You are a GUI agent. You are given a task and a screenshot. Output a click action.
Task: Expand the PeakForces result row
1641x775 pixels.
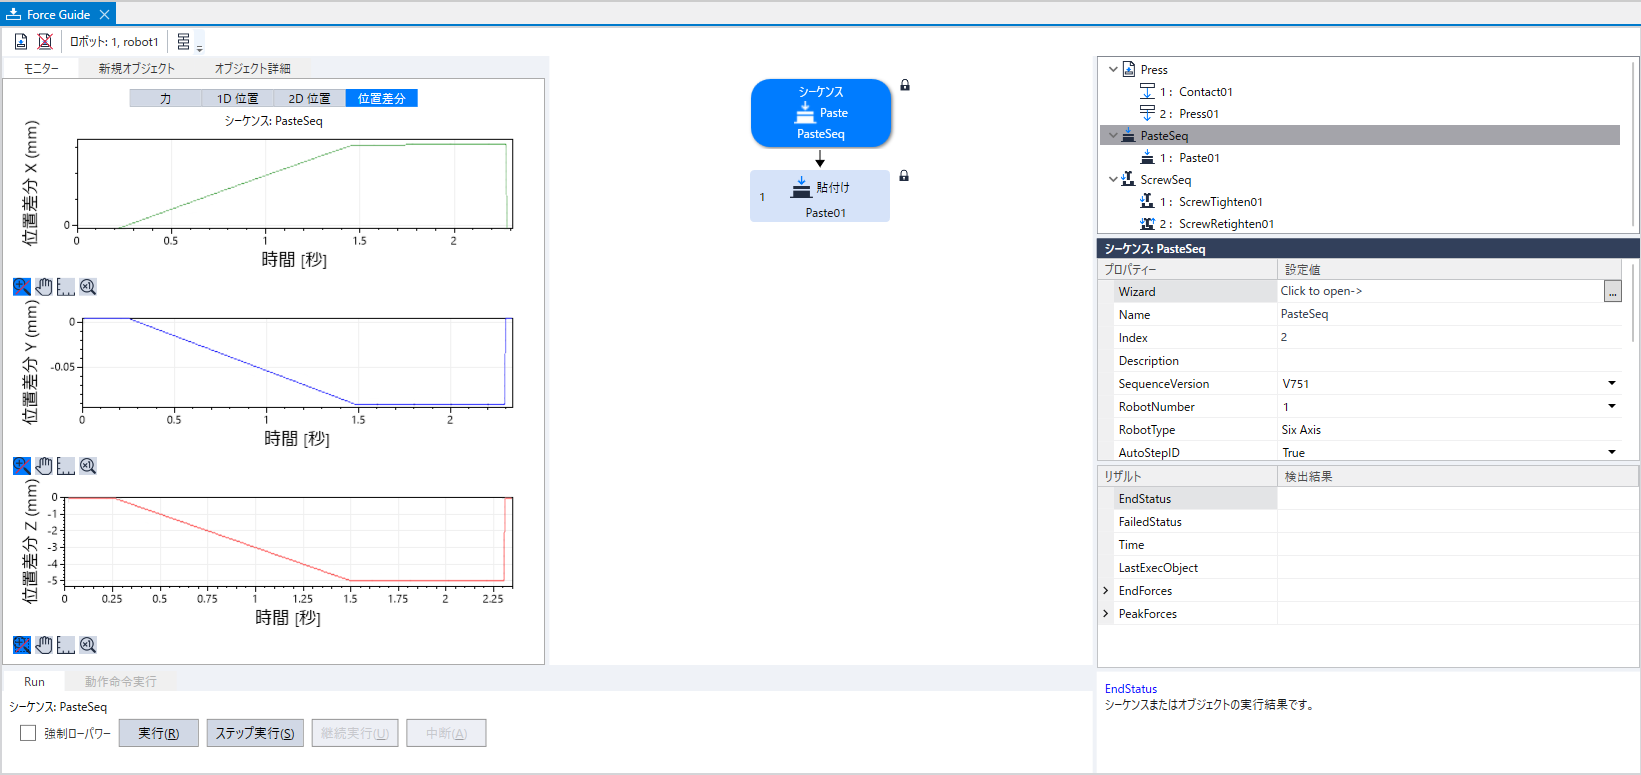tap(1106, 614)
